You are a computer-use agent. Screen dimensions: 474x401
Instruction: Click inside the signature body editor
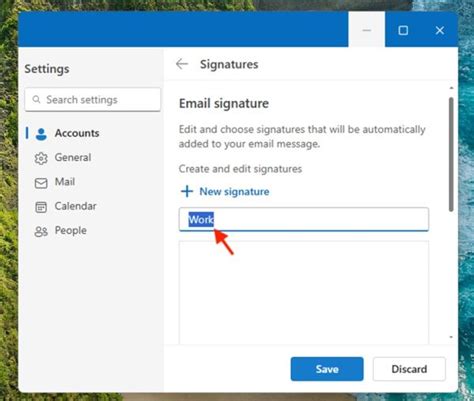pyautogui.click(x=304, y=293)
